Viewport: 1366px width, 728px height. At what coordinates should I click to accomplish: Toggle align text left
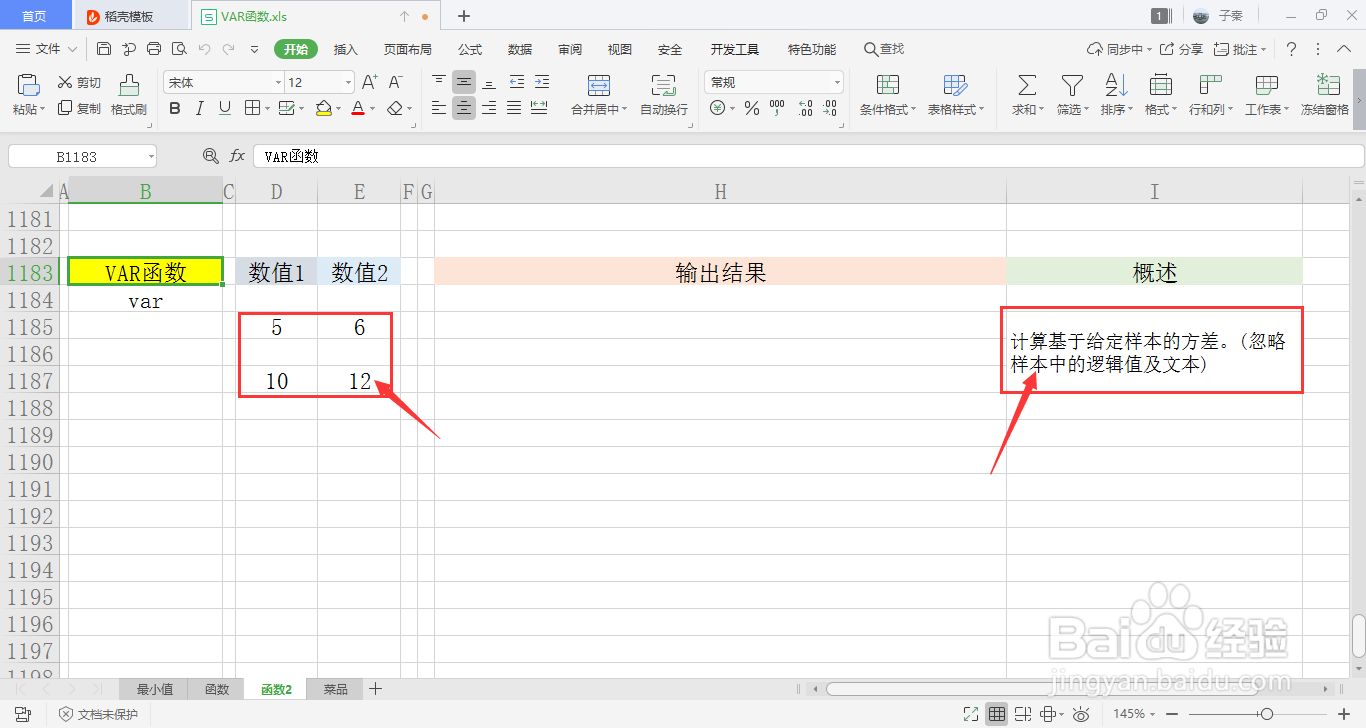tap(439, 108)
